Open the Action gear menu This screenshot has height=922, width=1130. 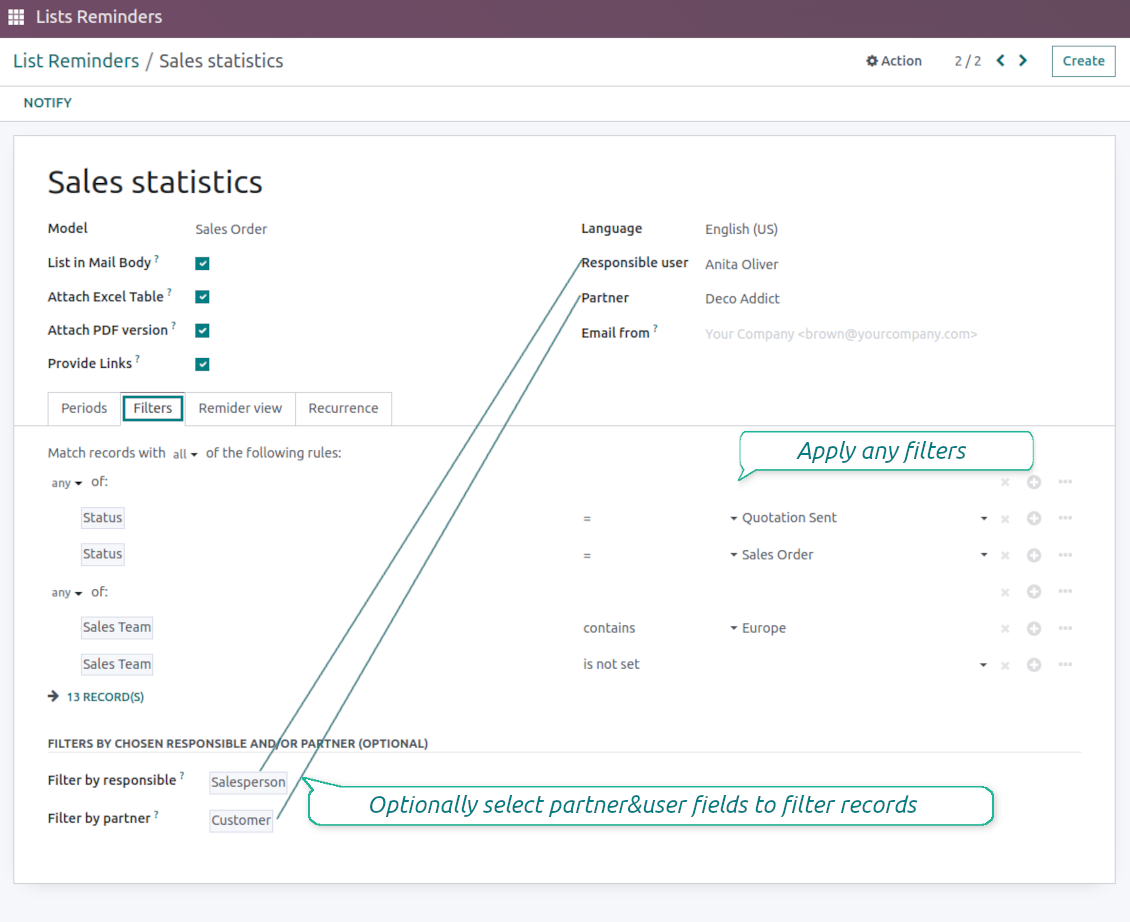(894, 61)
